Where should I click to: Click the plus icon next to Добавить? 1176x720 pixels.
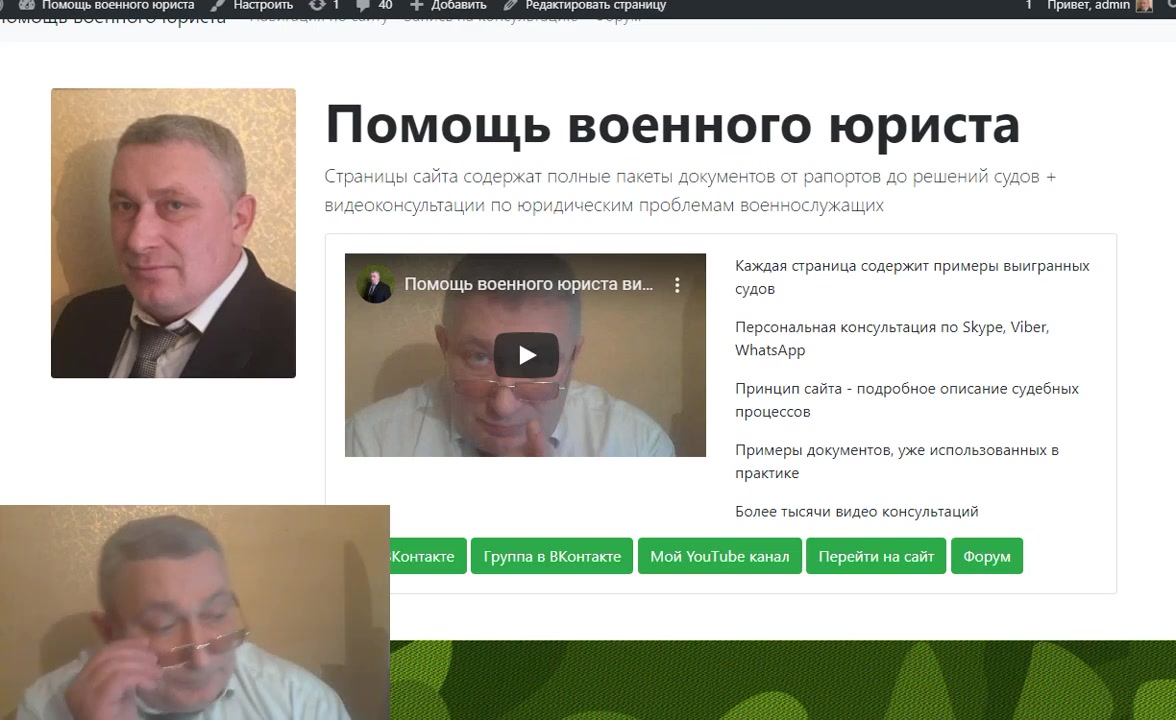click(x=416, y=5)
